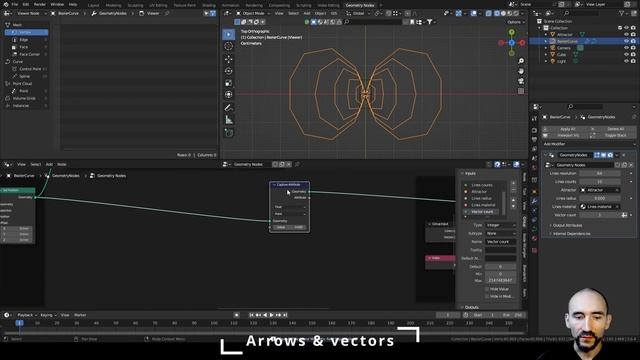Toggle visibility eye for Attractor object

click(626, 35)
